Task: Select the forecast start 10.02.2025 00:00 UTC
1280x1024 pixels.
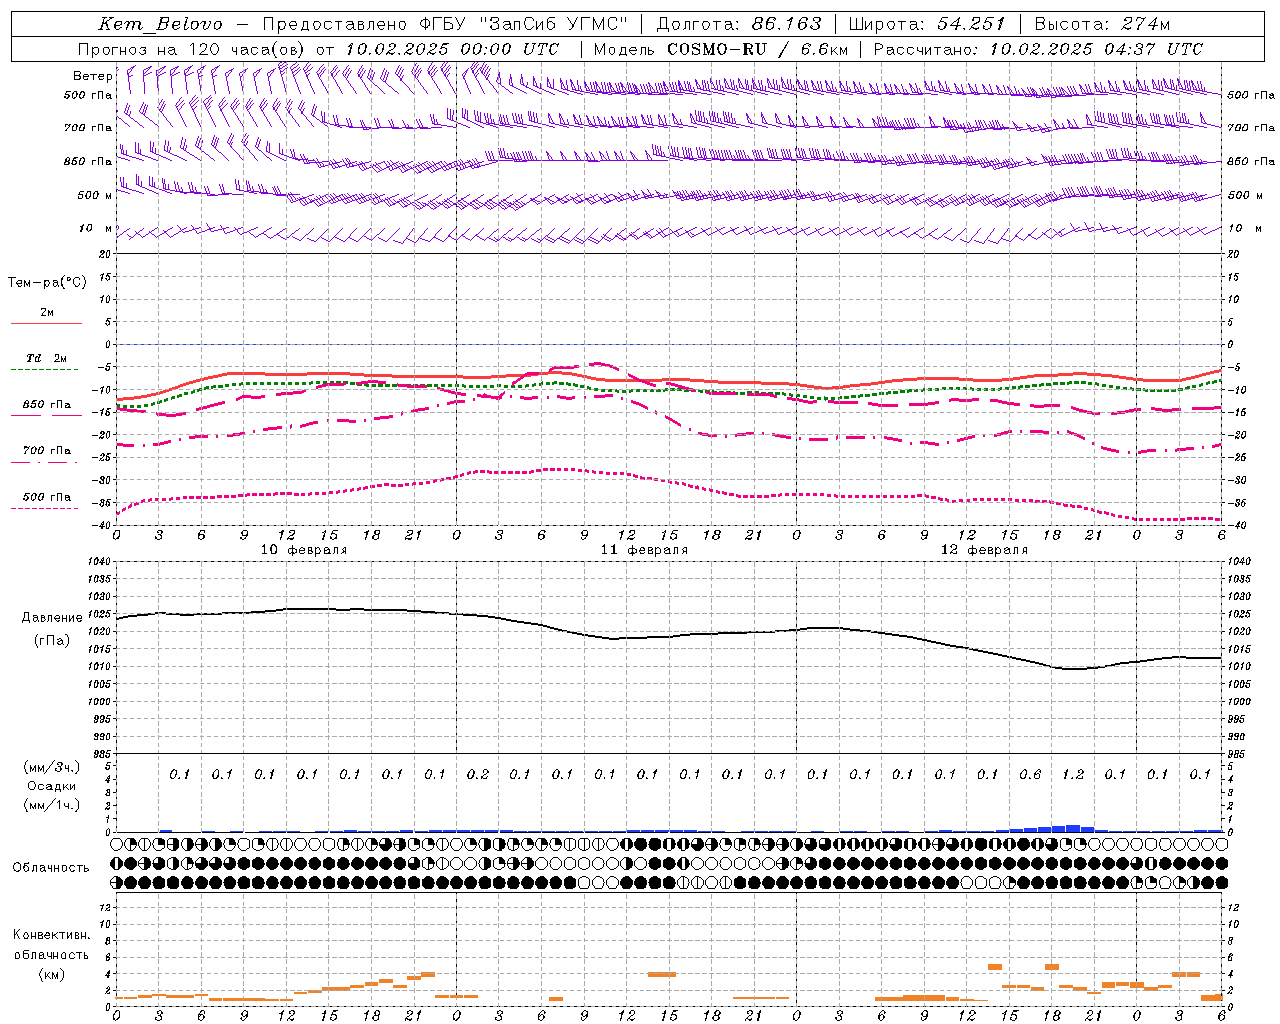Action: [x=452, y=49]
